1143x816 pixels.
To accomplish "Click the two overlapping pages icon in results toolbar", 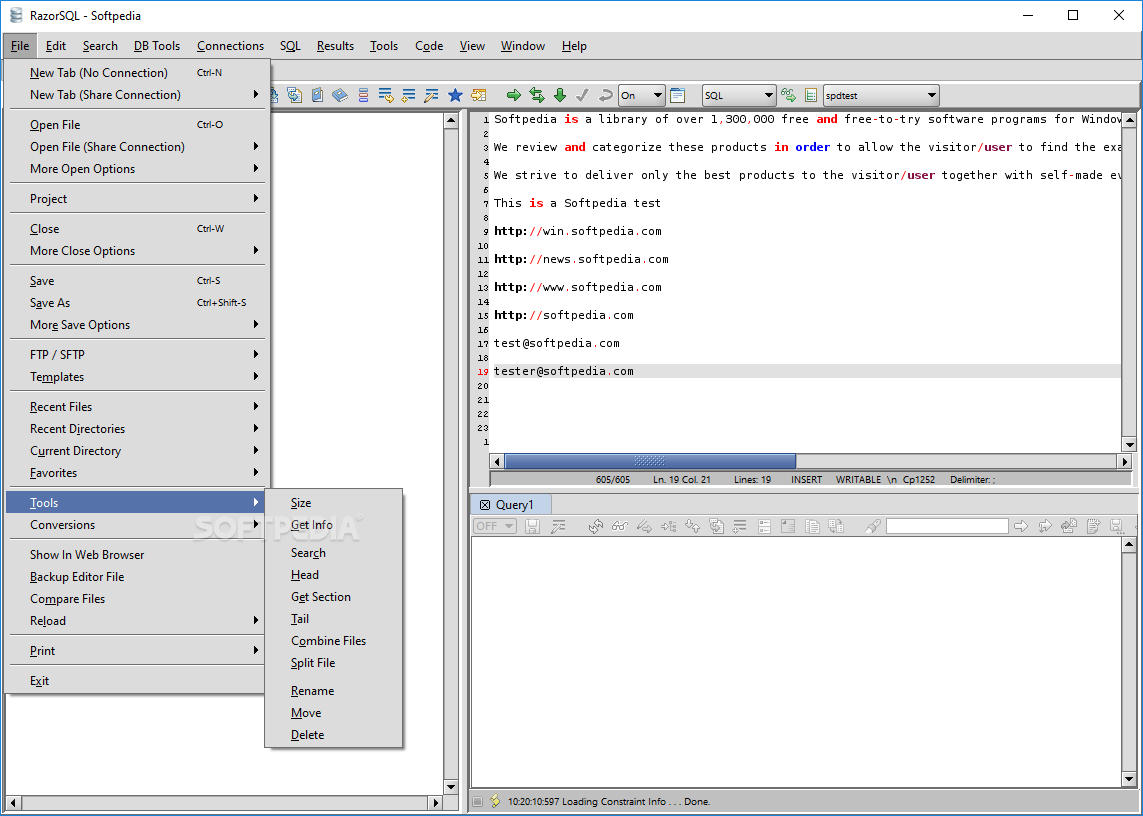I will click(x=812, y=526).
